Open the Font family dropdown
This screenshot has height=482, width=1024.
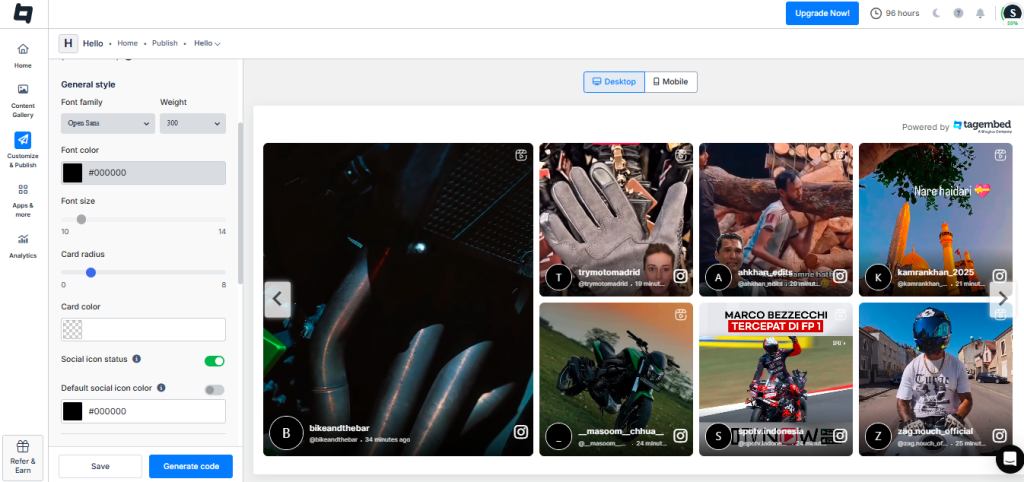(x=108, y=123)
